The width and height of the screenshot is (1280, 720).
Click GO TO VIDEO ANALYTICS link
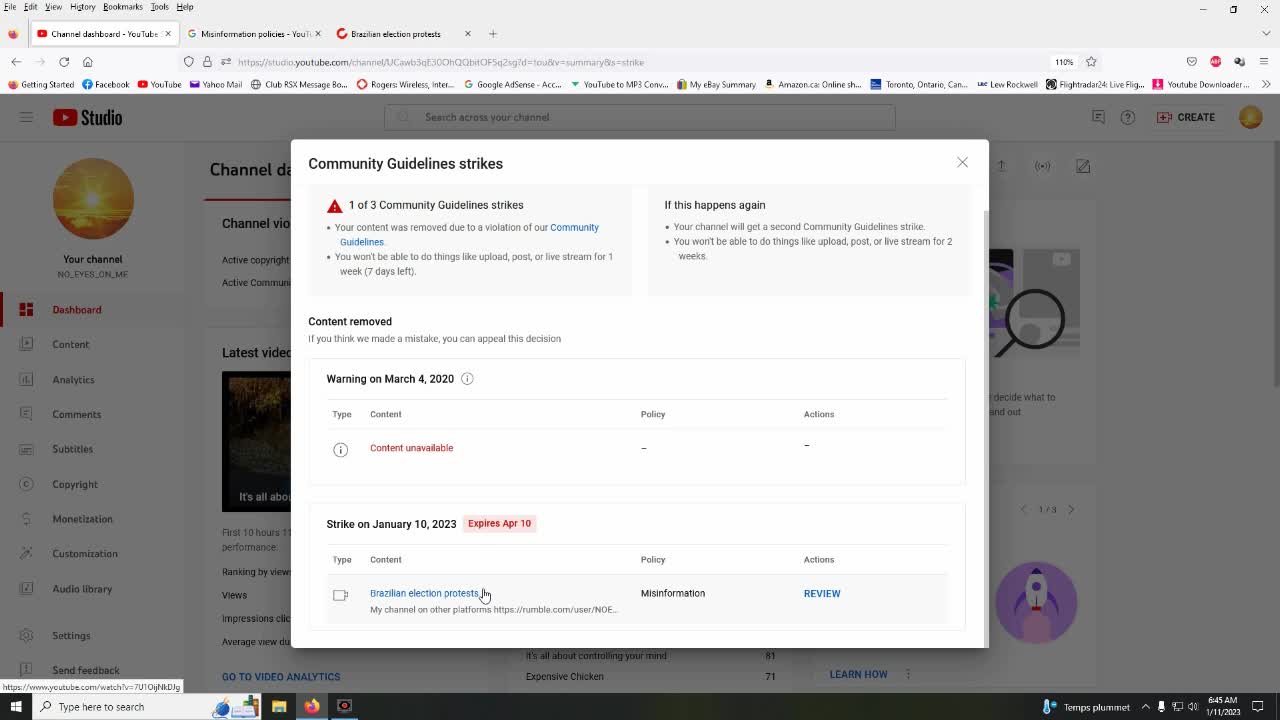point(281,677)
